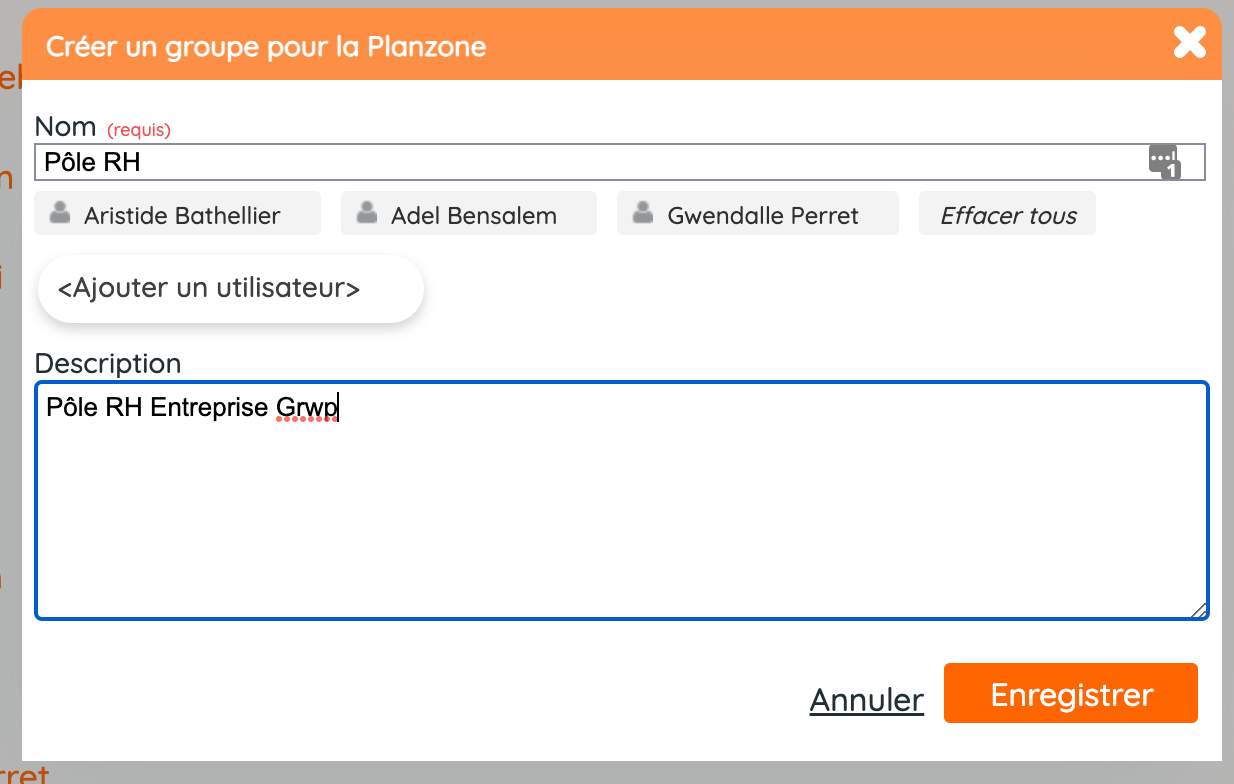The height and width of the screenshot is (784, 1234).
Task: Click the Nom label
Action: pos(65,126)
